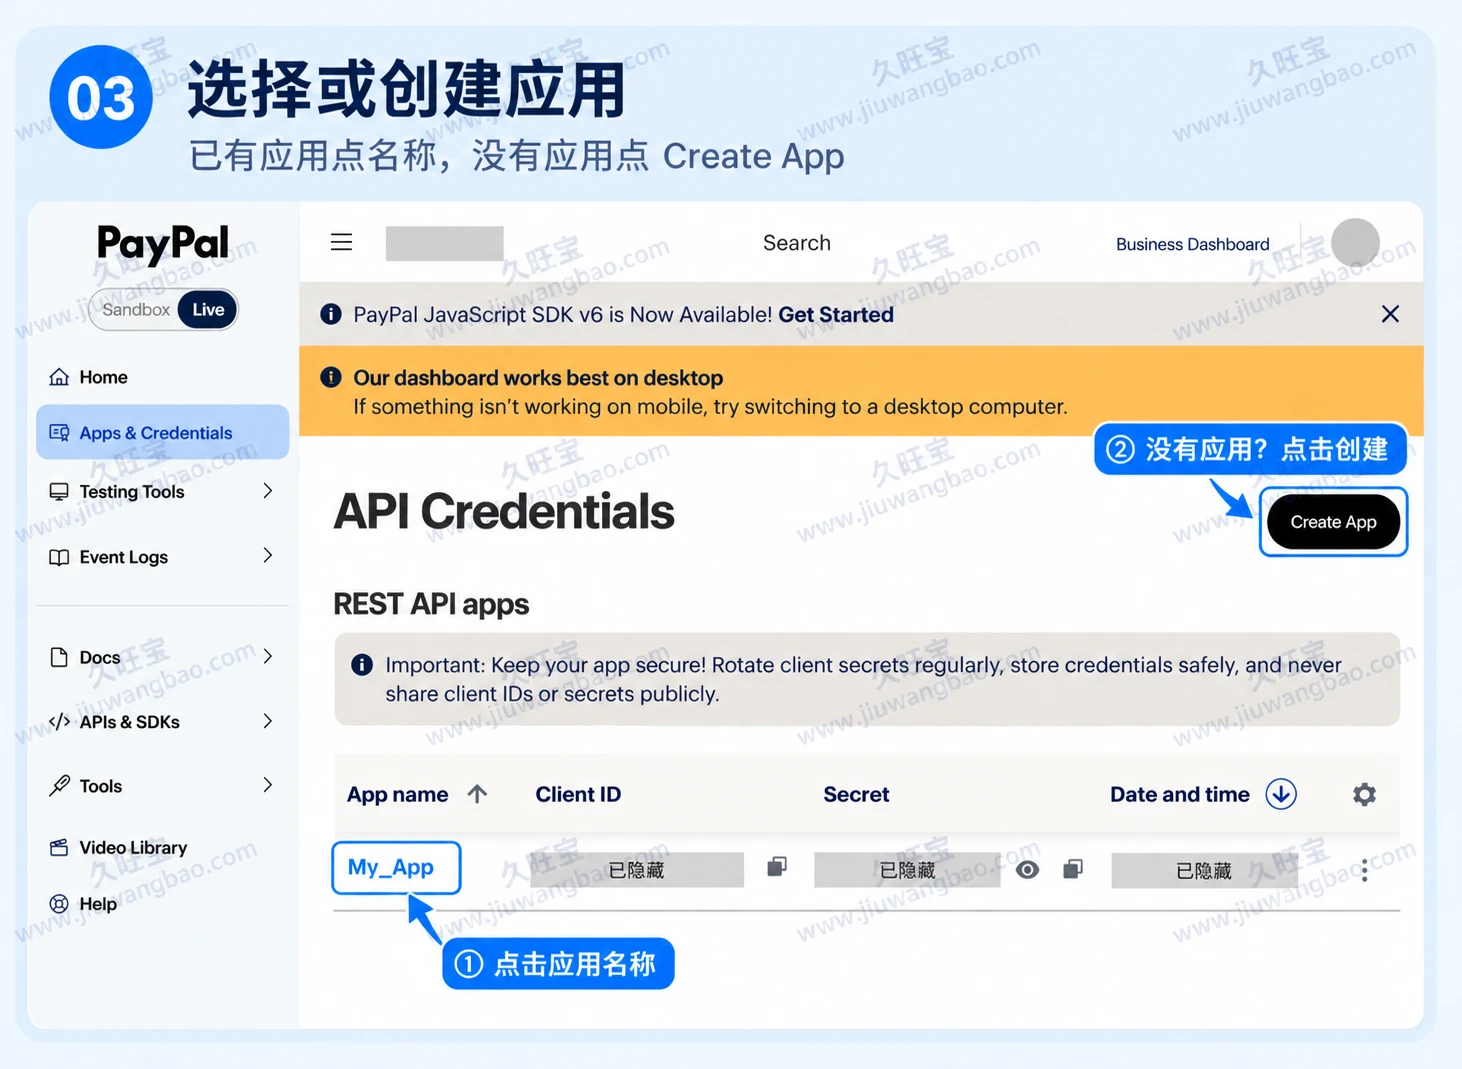Image resolution: width=1462 pixels, height=1069 pixels.
Task: Click the APIs & SDKs code icon
Action: 59,722
